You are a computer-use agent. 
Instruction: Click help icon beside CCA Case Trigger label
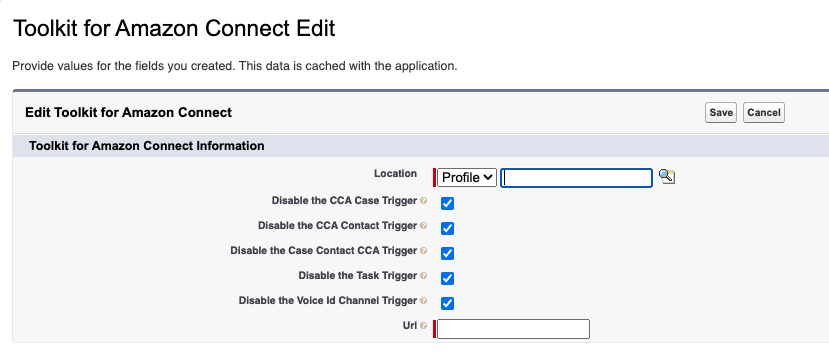click(423, 201)
